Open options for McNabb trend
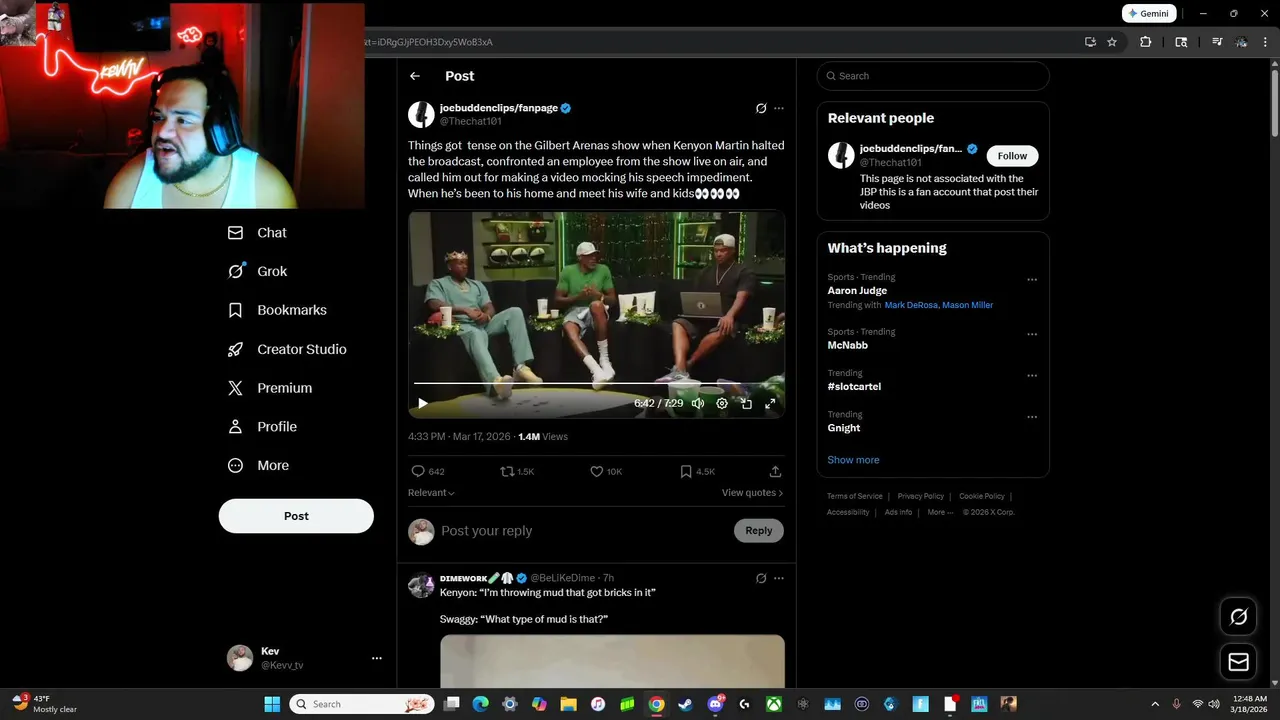 click(1032, 335)
